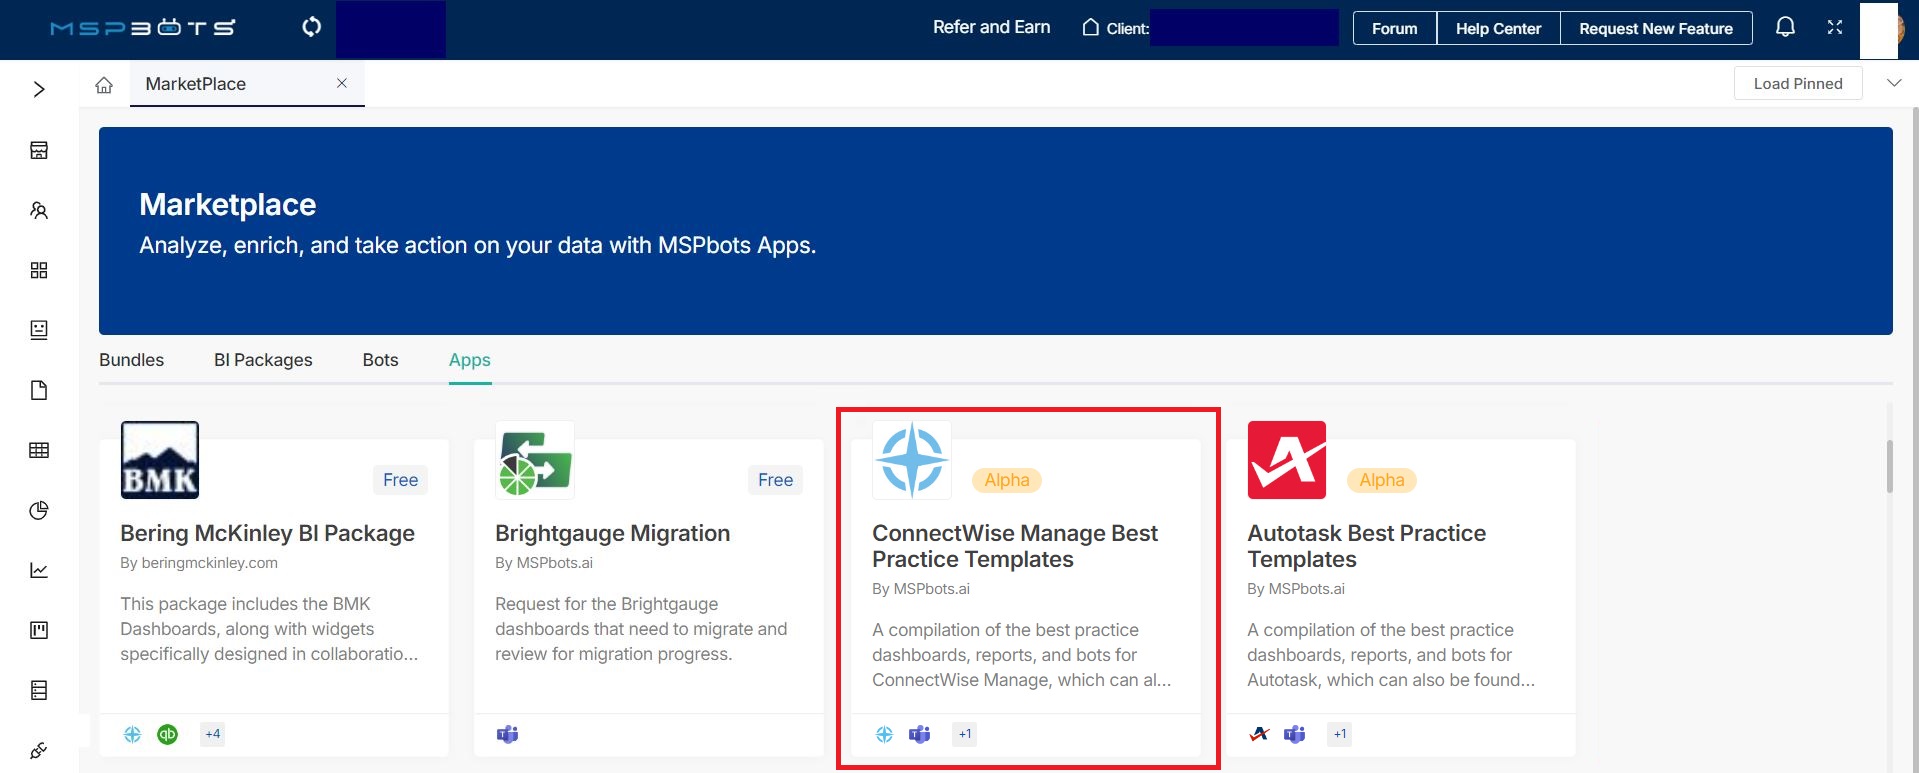Switch to the BI Packages tab
Image resolution: width=1919 pixels, height=773 pixels.
(x=263, y=360)
